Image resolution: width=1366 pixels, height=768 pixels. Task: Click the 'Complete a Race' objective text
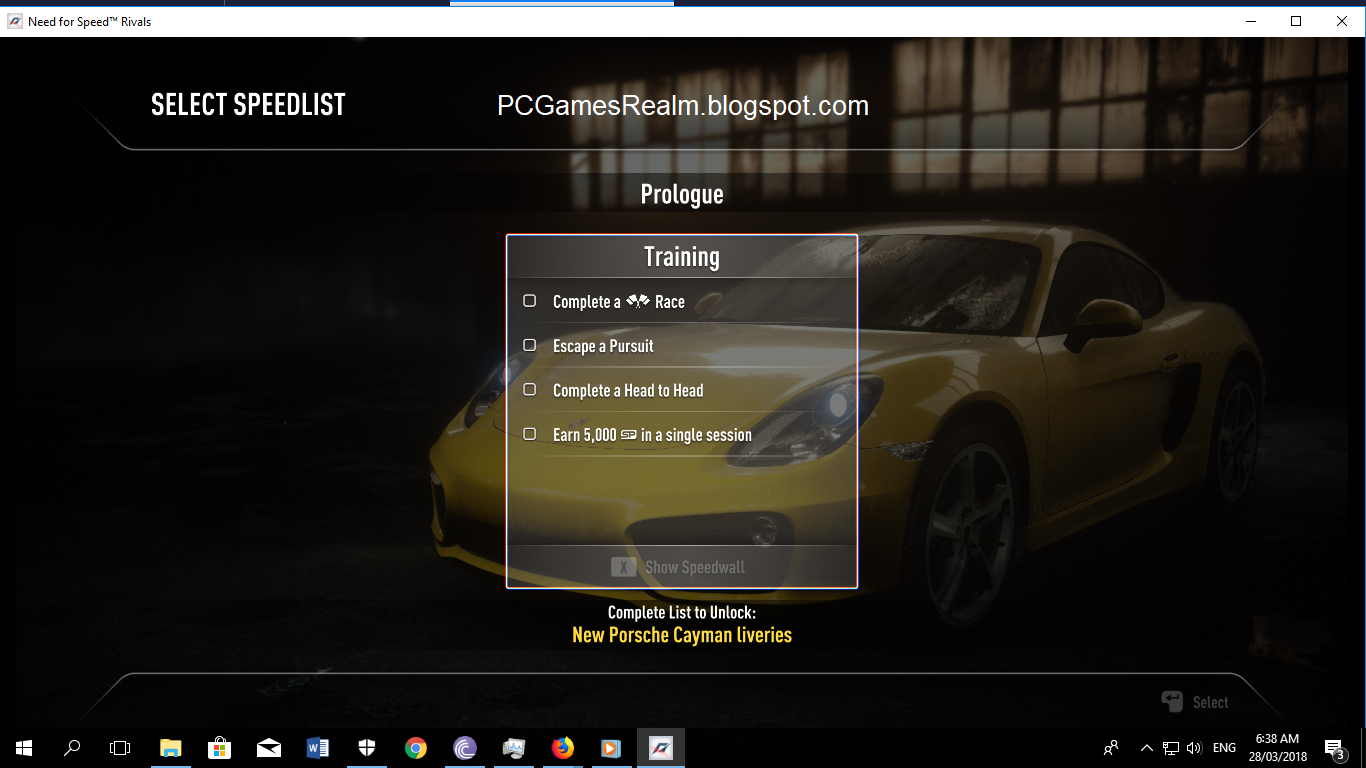[x=619, y=302]
